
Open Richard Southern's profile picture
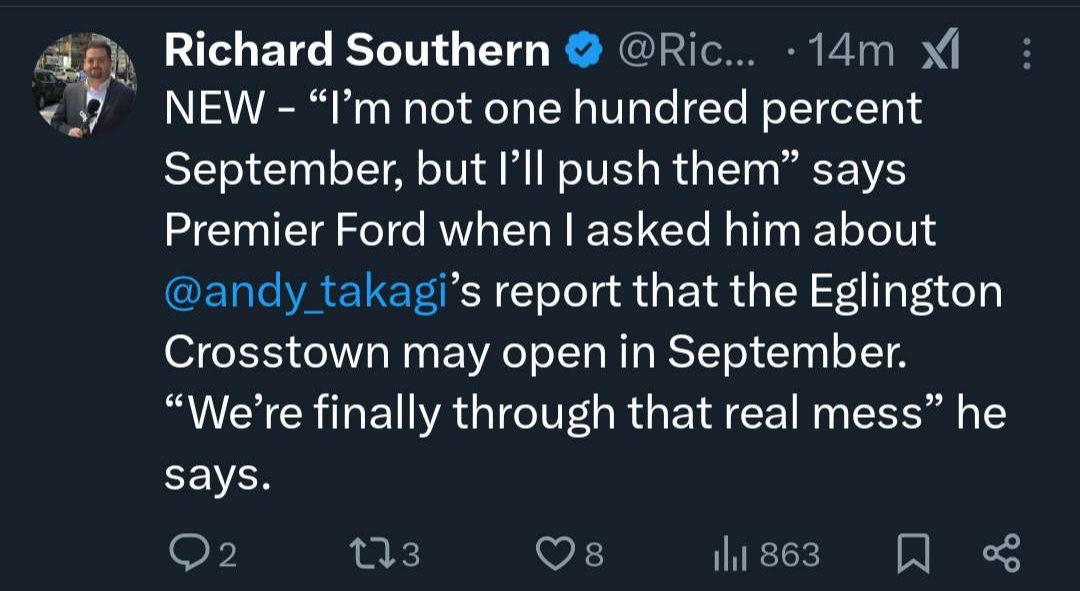tap(84, 85)
